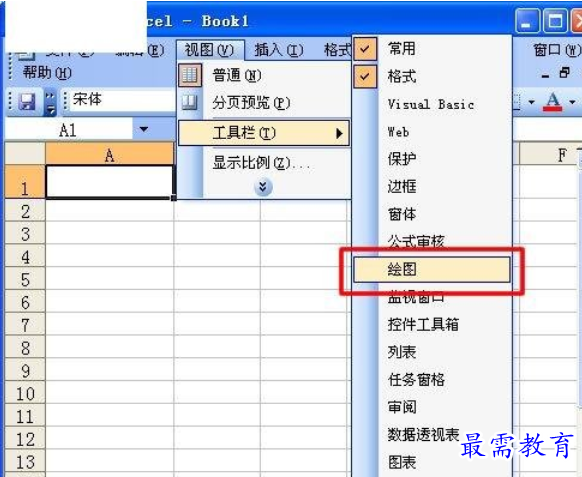Image resolution: width=582 pixels, height=477 pixels.
Task: Select row 5 header
Action: [25, 279]
